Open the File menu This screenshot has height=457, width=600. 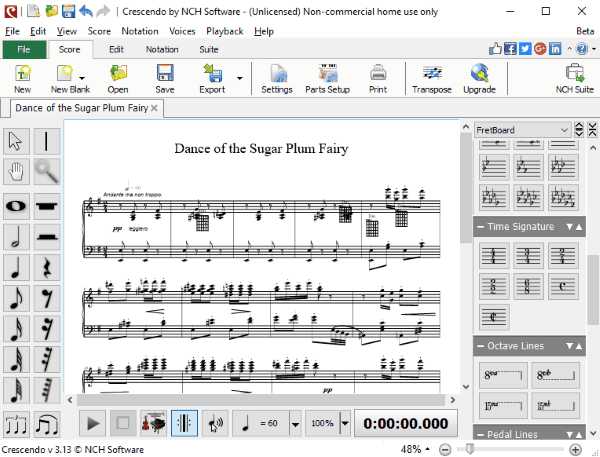pos(12,31)
